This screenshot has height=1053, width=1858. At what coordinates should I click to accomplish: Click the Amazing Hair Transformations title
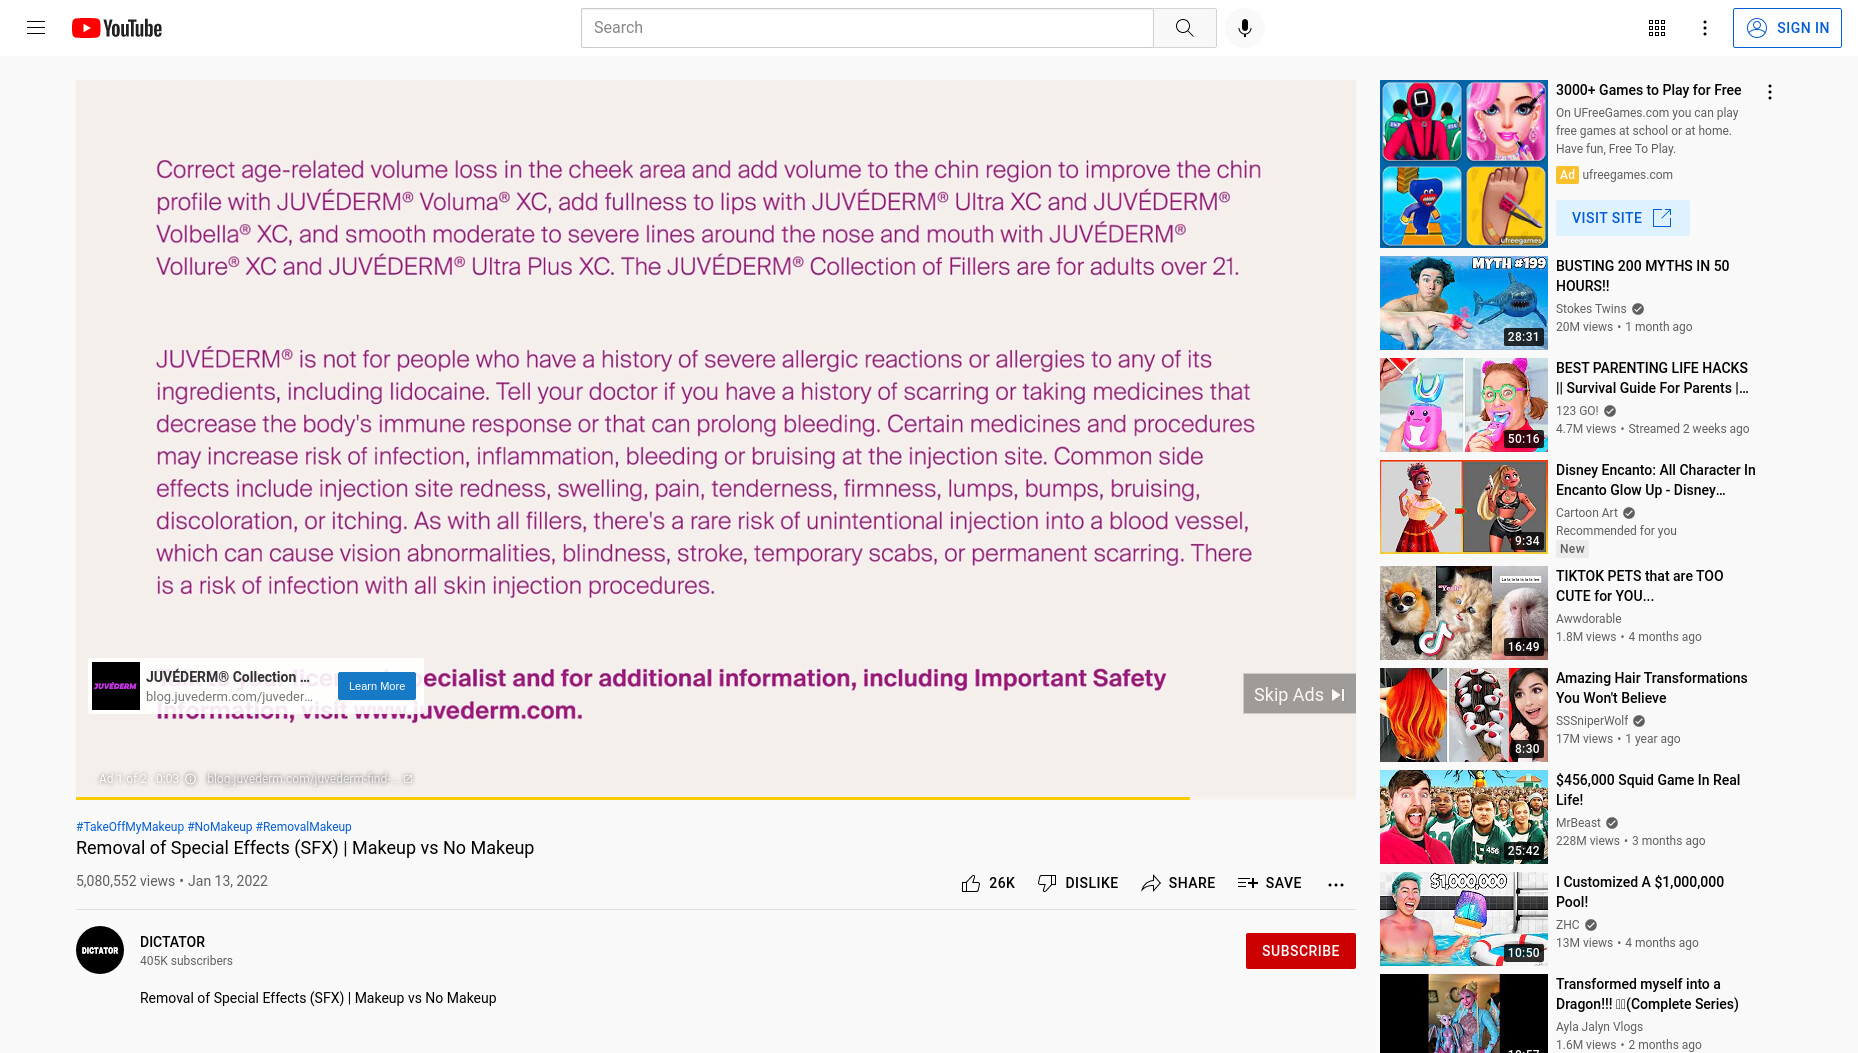[1651, 688]
